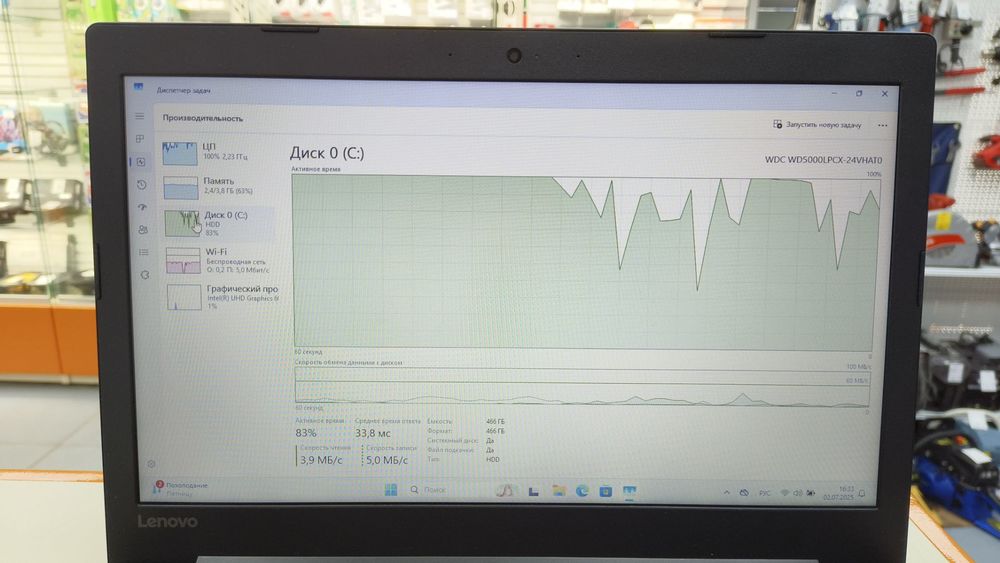Open Microsoft Edge from the taskbar

tap(583, 491)
